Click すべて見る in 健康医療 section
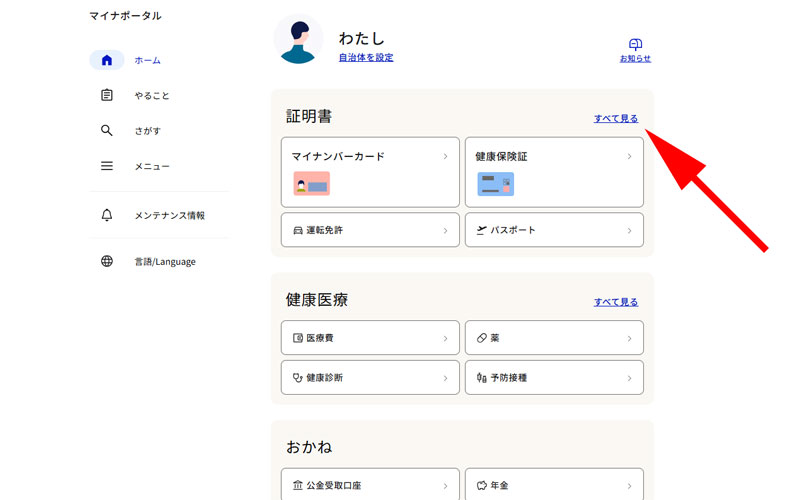Screen dimensions: 800x500 tap(616, 302)
